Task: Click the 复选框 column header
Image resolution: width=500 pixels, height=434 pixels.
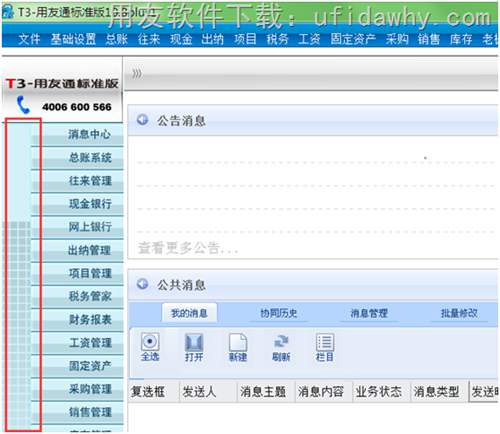Action: pyautogui.click(x=154, y=392)
